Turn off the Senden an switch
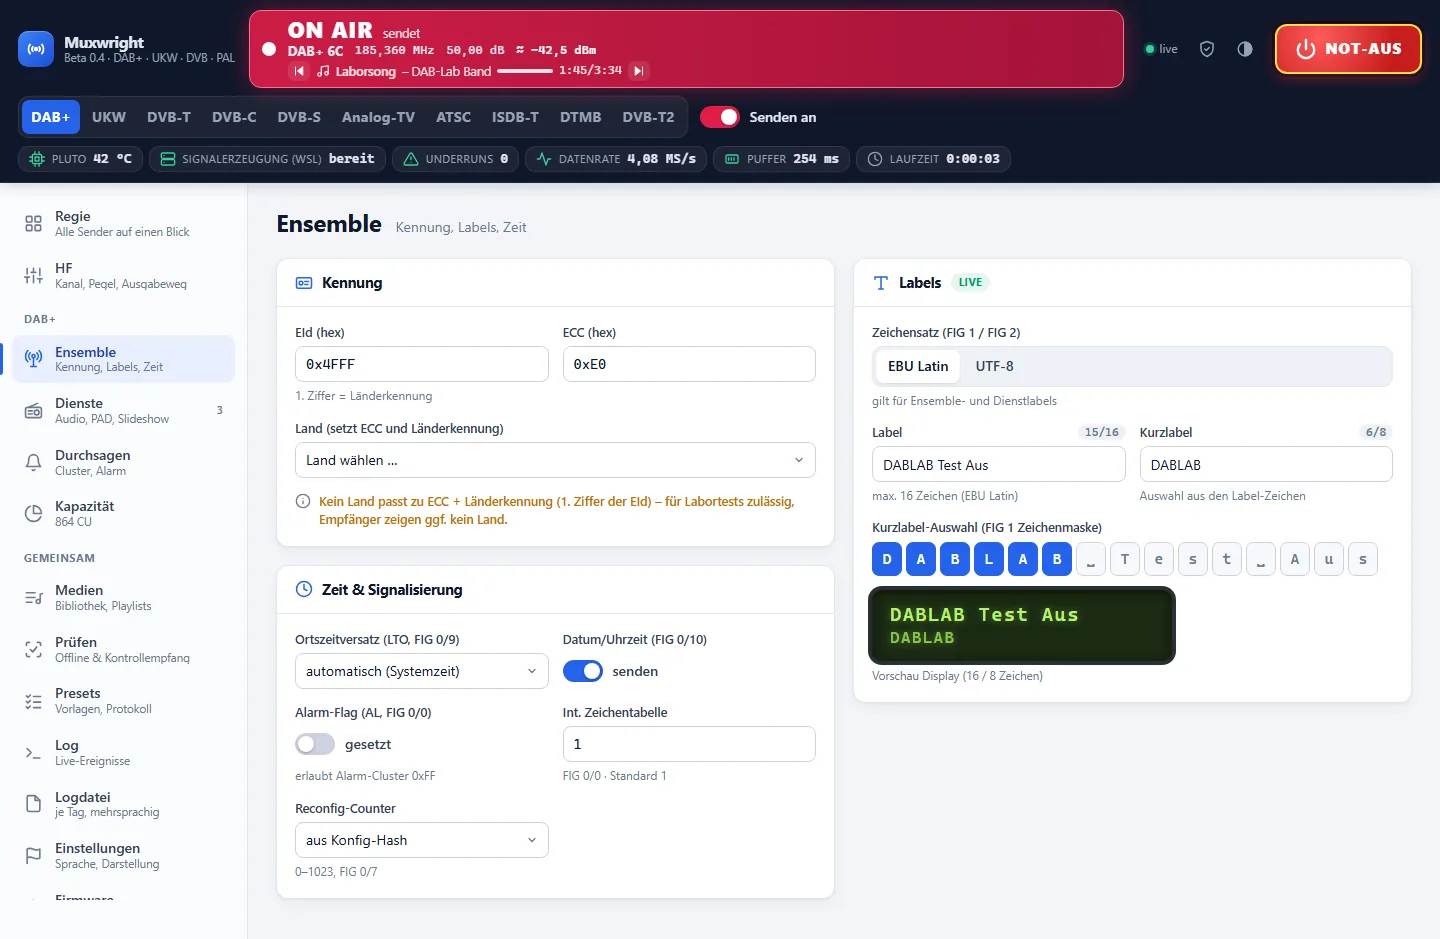The image size is (1440, 939). (719, 117)
